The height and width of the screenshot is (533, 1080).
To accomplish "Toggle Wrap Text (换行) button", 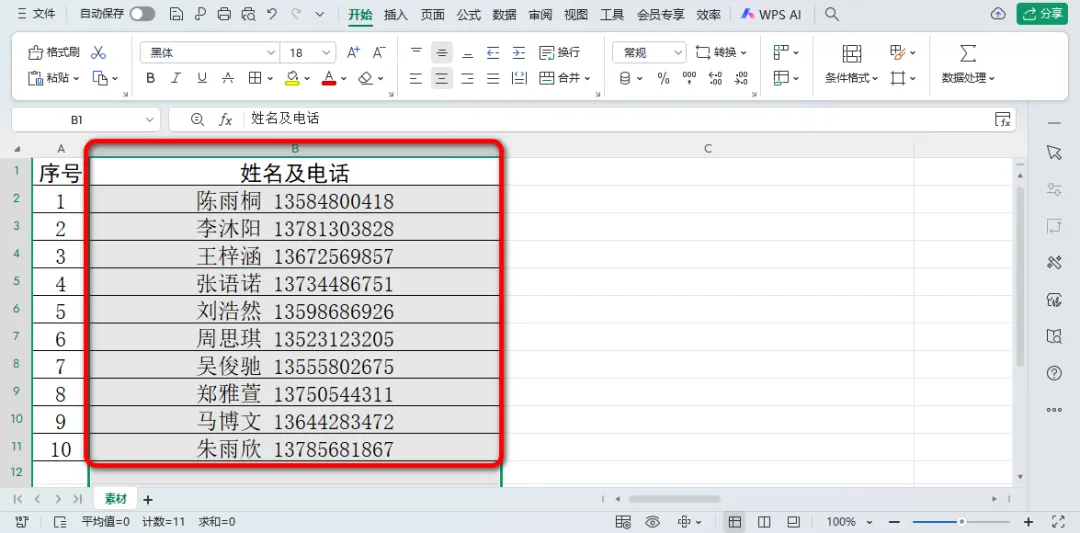I will (x=559, y=52).
